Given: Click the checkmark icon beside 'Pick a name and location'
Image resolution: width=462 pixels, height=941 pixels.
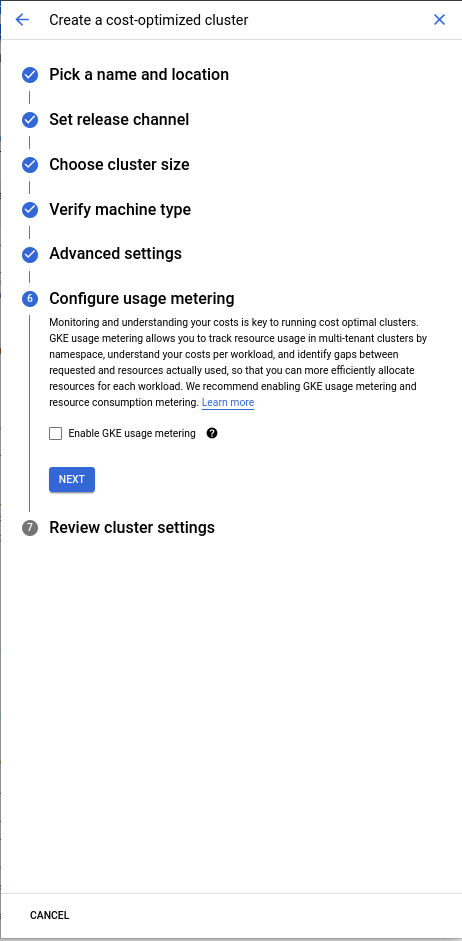Looking at the screenshot, I should pyautogui.click(x=30, y=75).
